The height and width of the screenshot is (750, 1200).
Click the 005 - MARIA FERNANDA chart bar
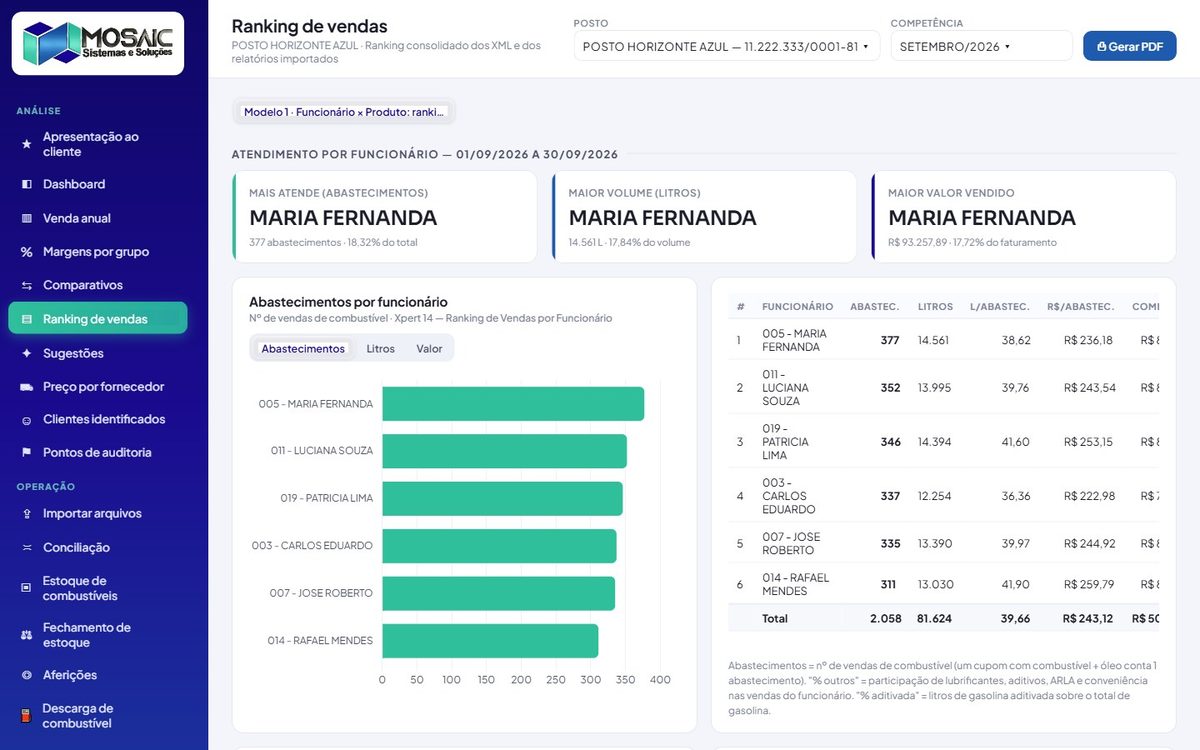513,404
